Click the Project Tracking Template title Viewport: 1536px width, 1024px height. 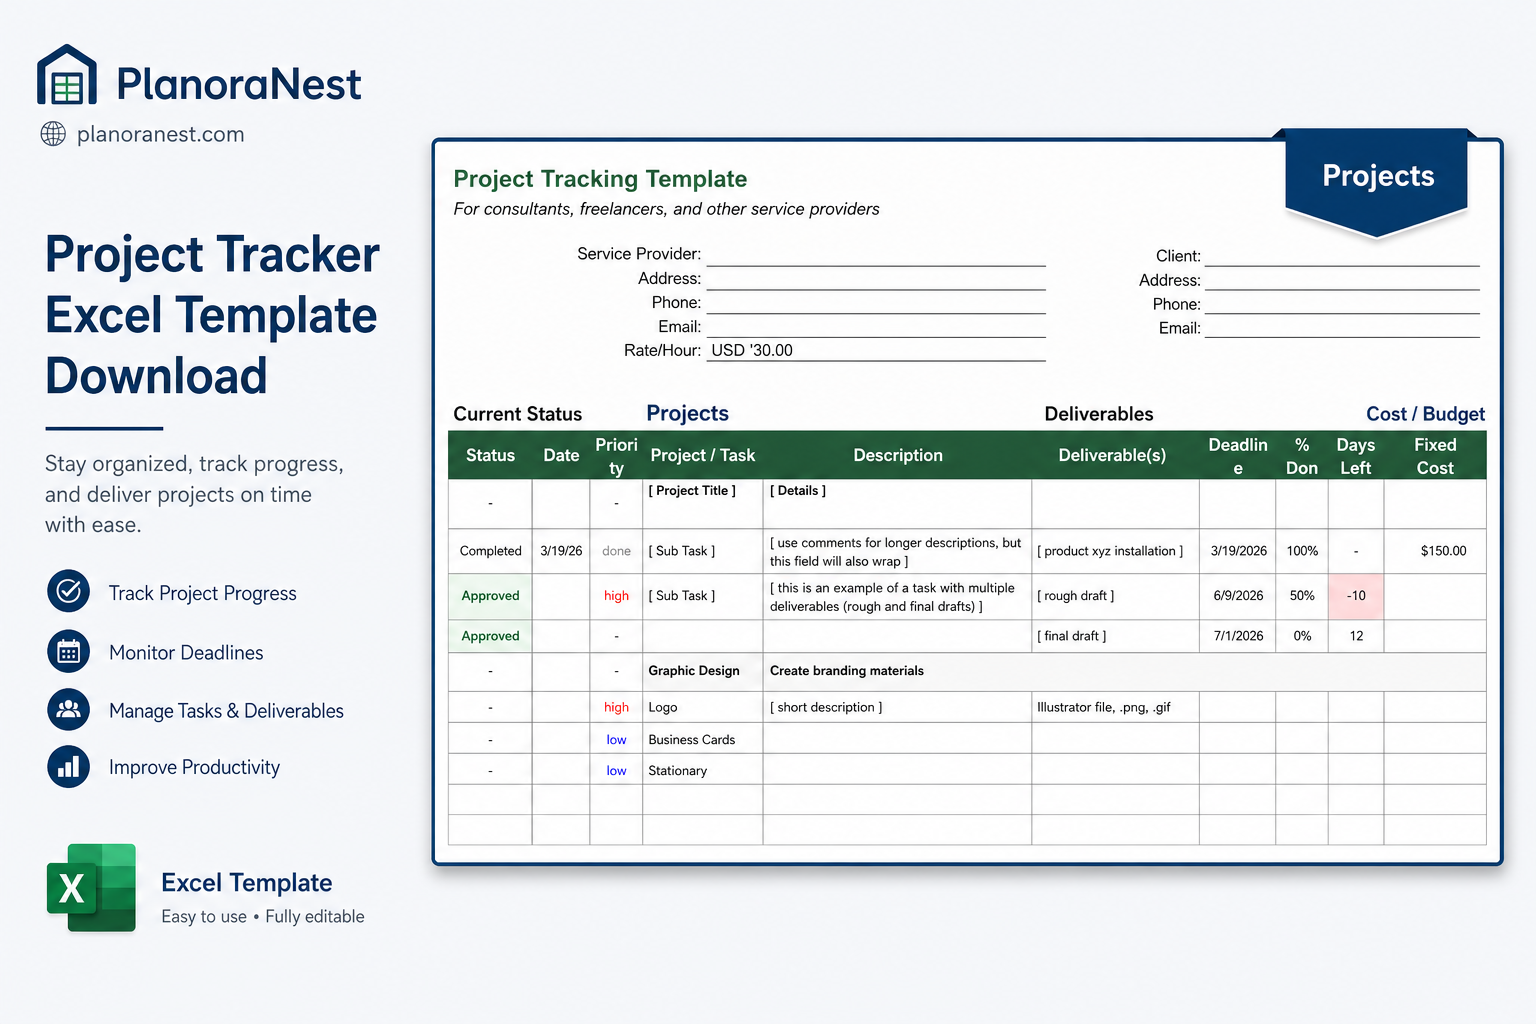click(x=600, y=179)
